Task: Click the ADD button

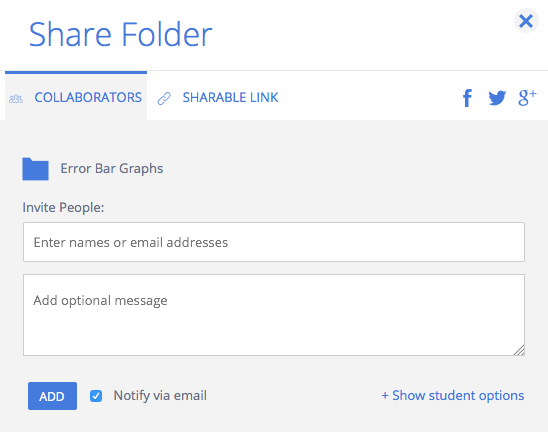Action: (x=52, y=396)
